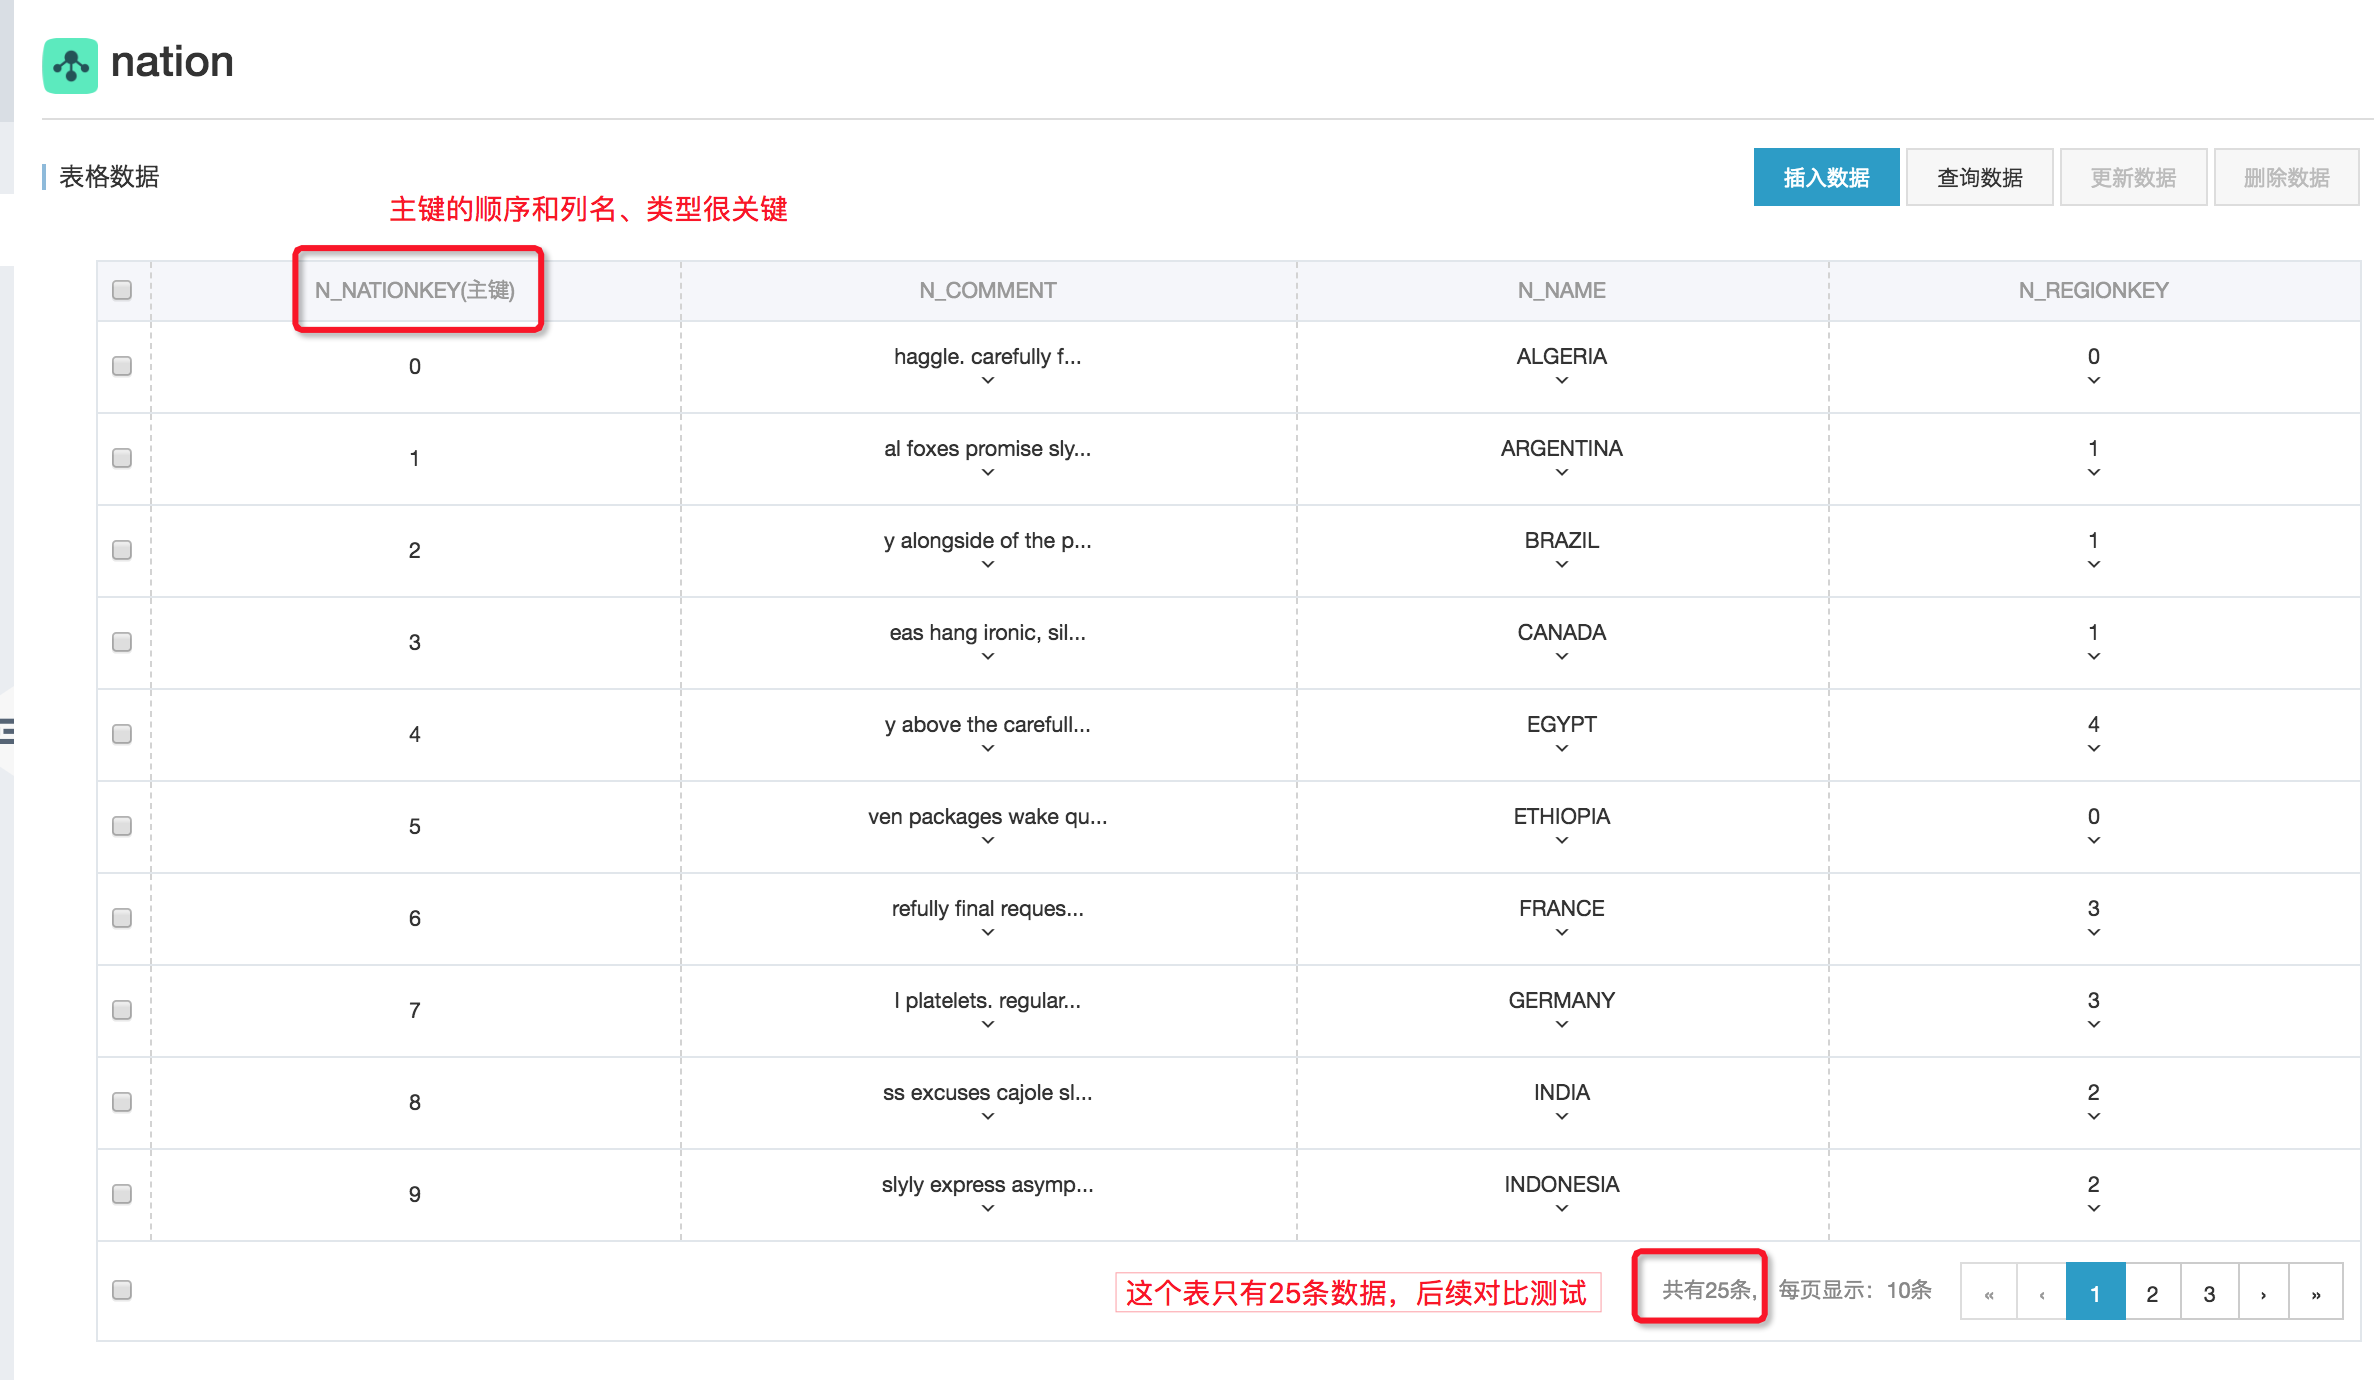
Task: Click the N_COMMENT column header
Action: (988, 290)
